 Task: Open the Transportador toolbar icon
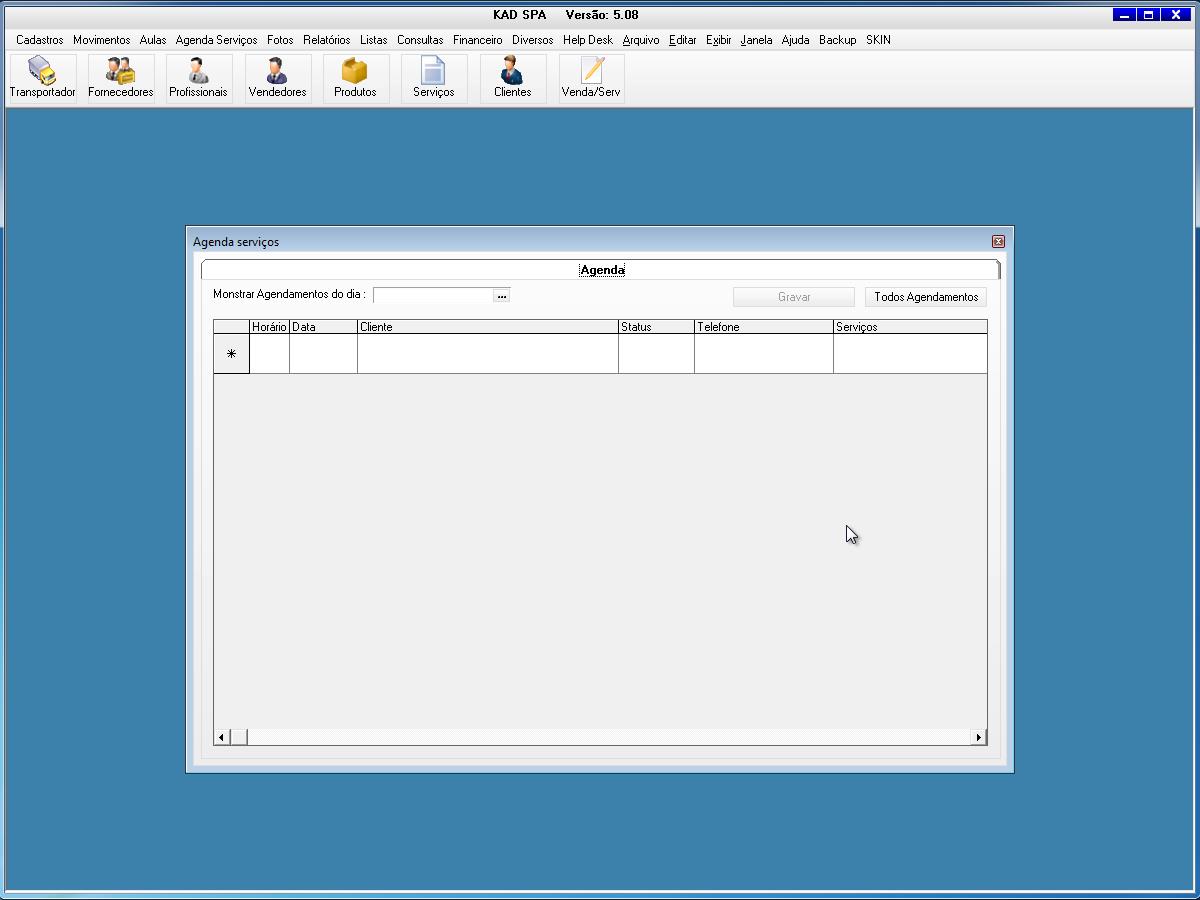(43, 78)
